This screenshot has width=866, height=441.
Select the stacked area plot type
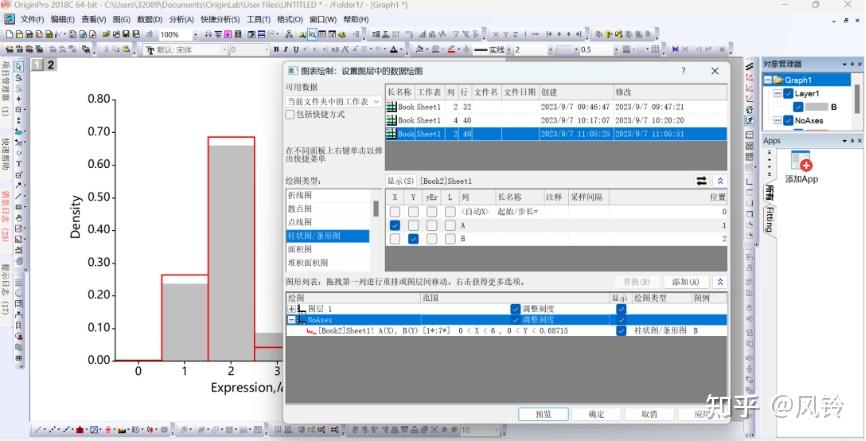[328, 263]
